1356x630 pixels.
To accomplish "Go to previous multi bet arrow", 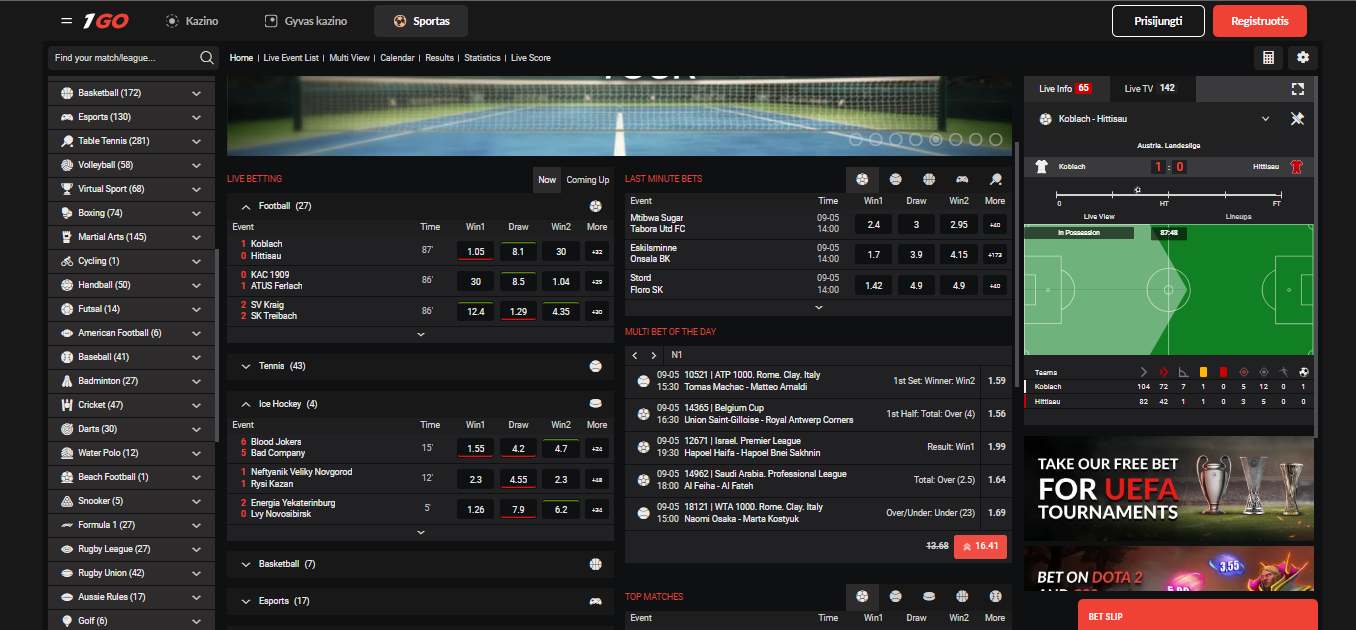I will 636,355.
